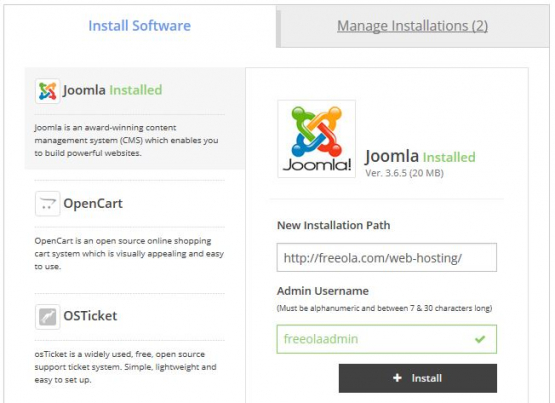Click the plus icon on the Install button
The height and width of the screenshot is (403, 555).
pyautogui.click(x=397, y=378)
